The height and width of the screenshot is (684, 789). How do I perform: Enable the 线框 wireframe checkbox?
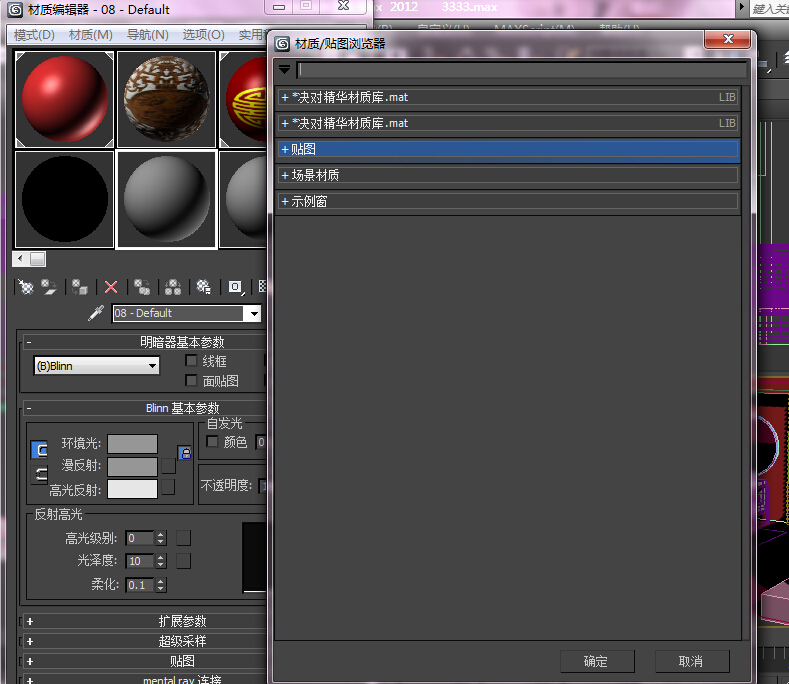(x=192, y=361)
